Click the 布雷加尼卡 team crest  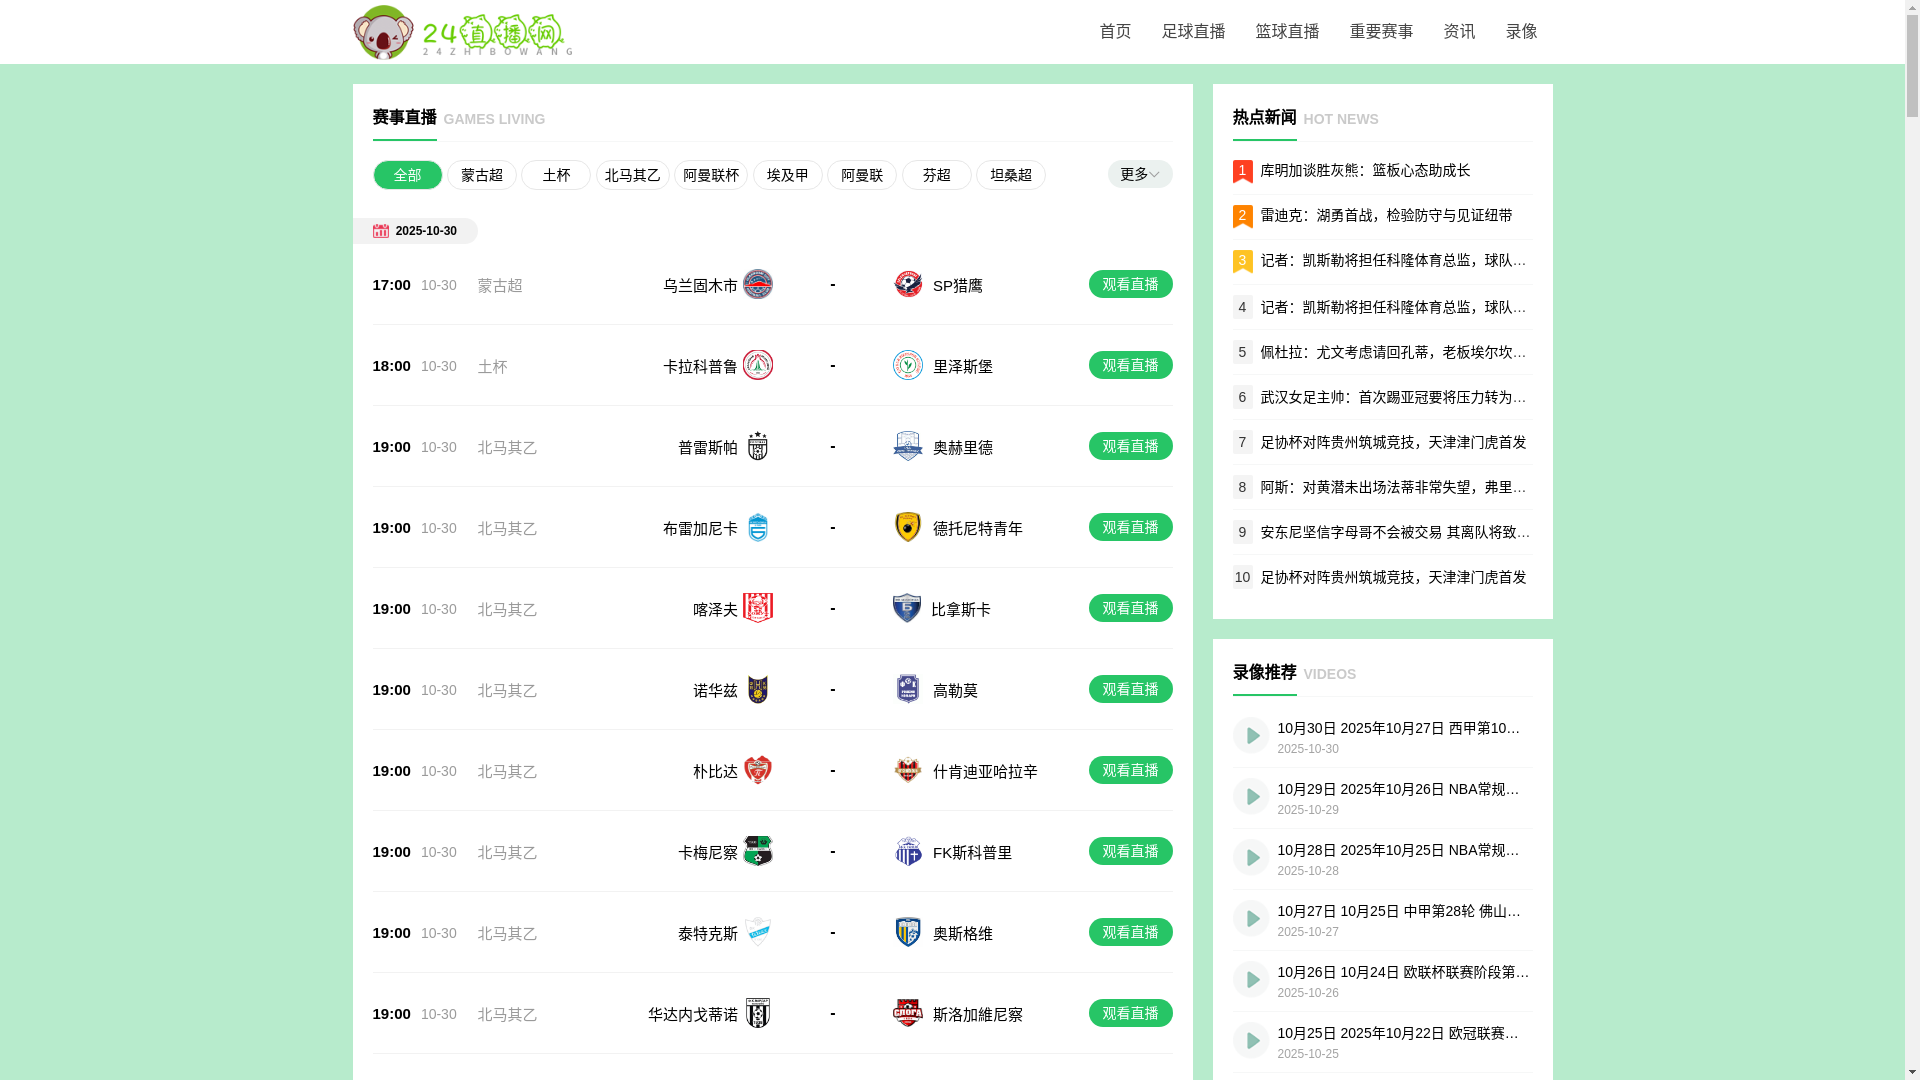(758, 527)
